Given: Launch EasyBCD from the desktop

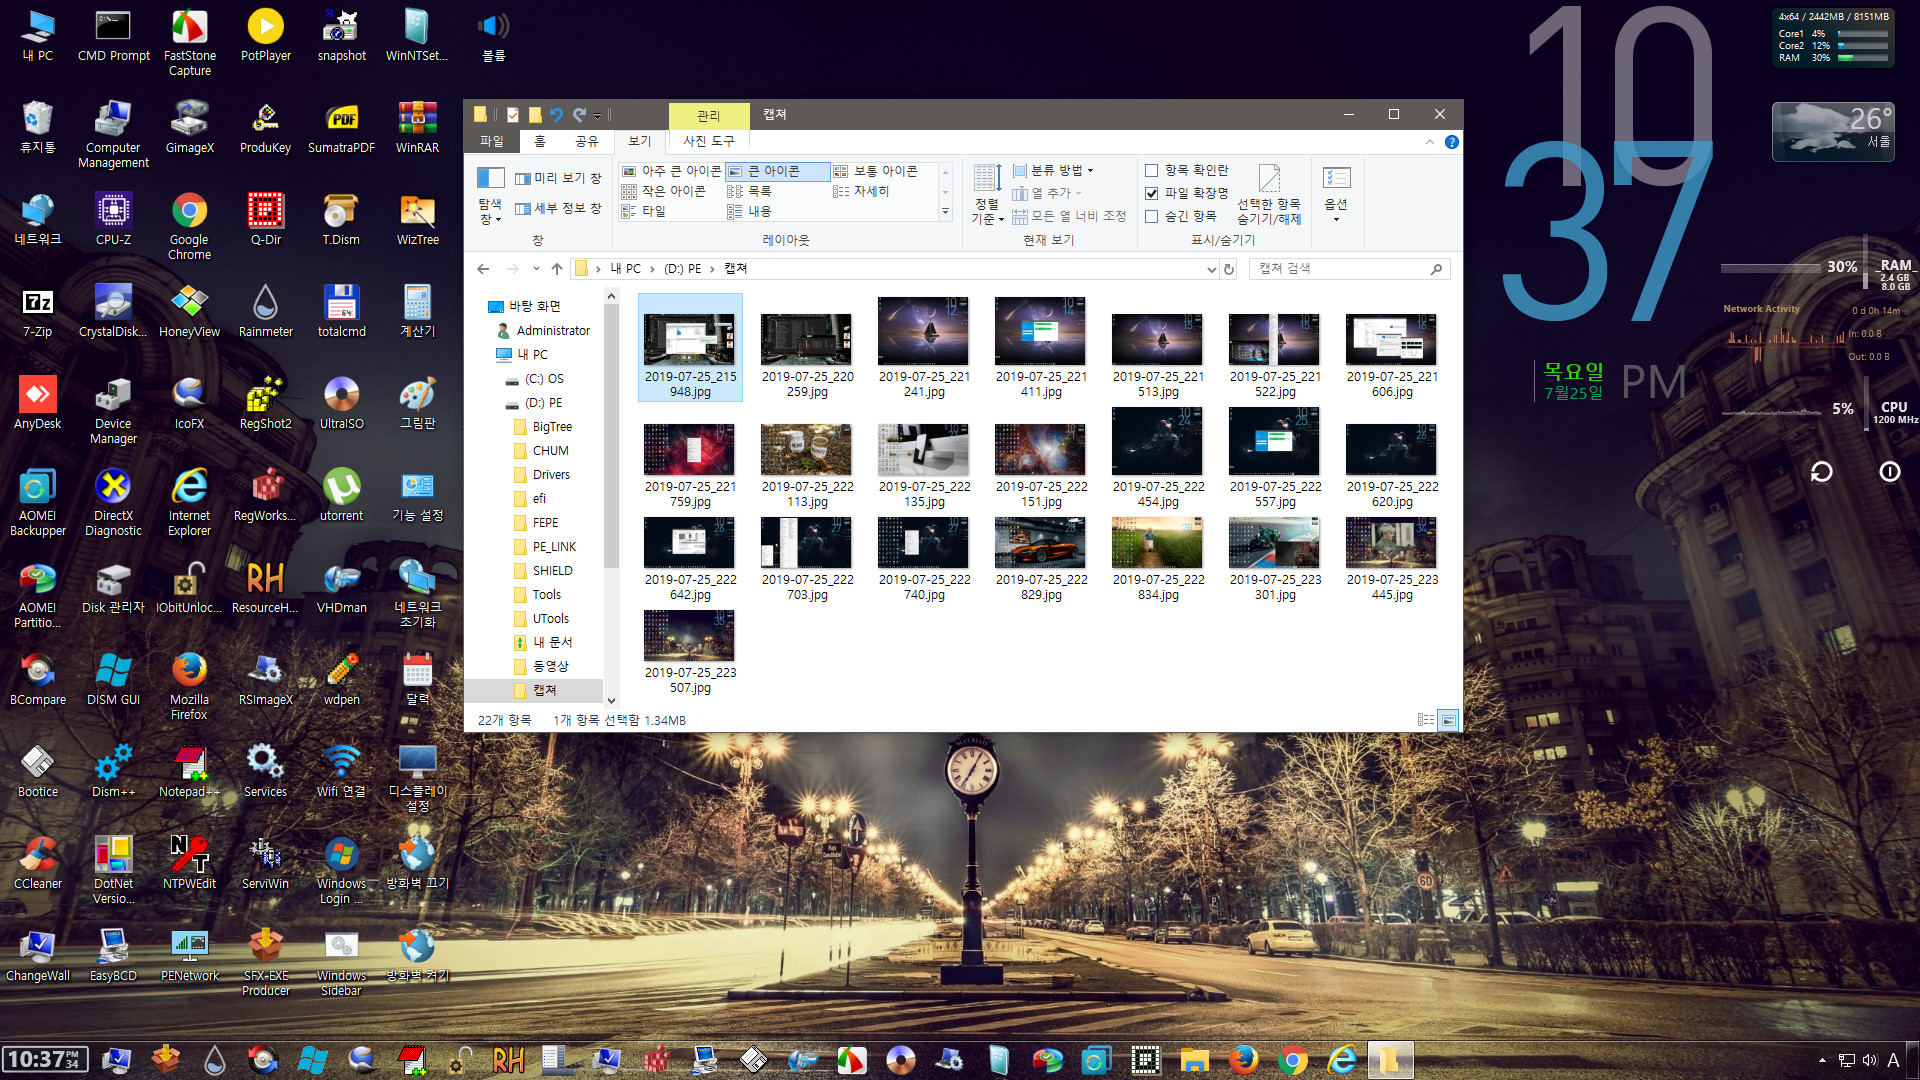Looking at the screenshot, I should pyautogui.click(x=113, y=955).
